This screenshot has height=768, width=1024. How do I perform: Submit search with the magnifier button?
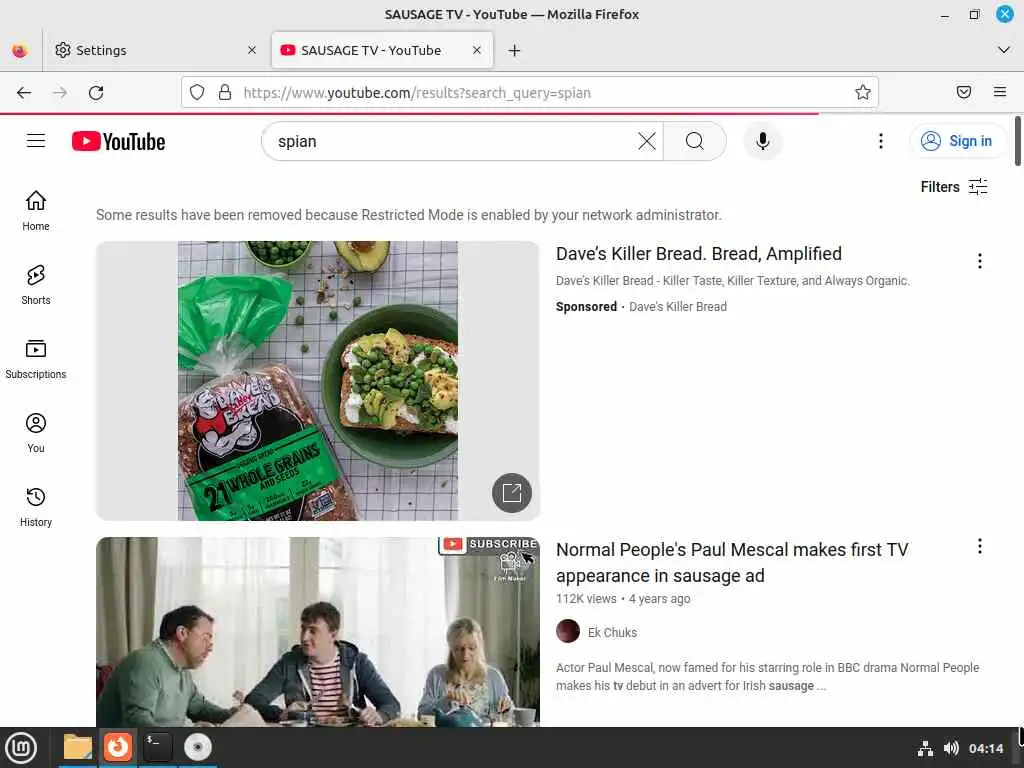pos(695,141)
